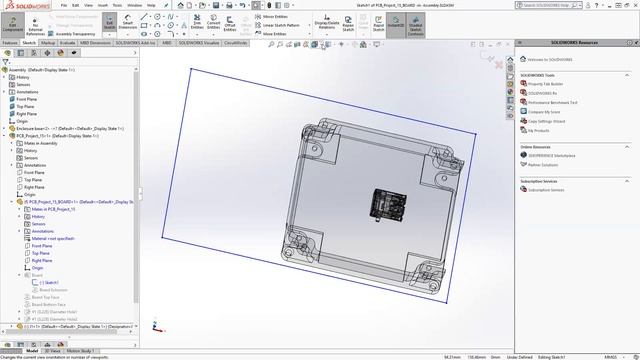Switch to the SOLIDWORKS Add-Ins tab

[x=135, y=43]
